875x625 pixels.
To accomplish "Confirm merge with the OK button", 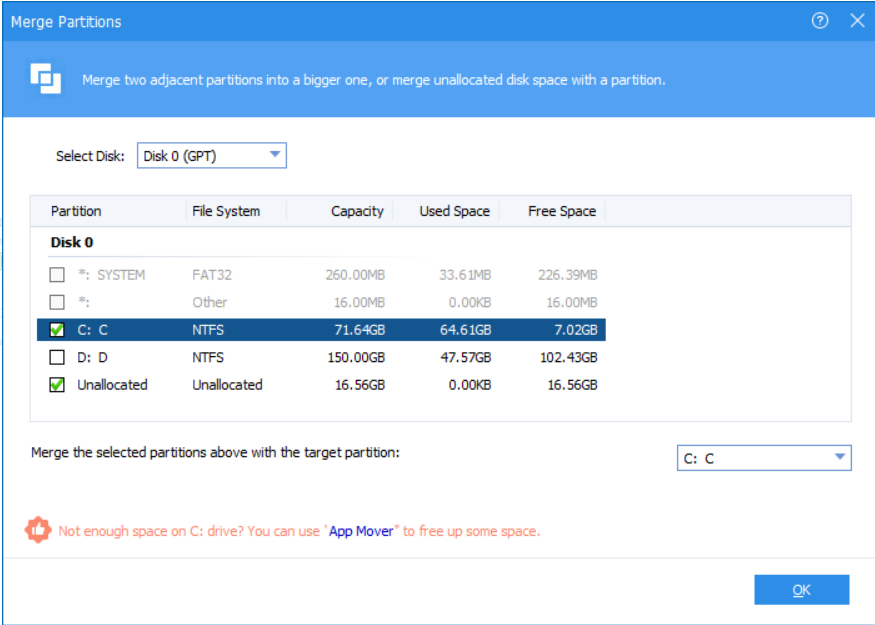I will [801, 590].
